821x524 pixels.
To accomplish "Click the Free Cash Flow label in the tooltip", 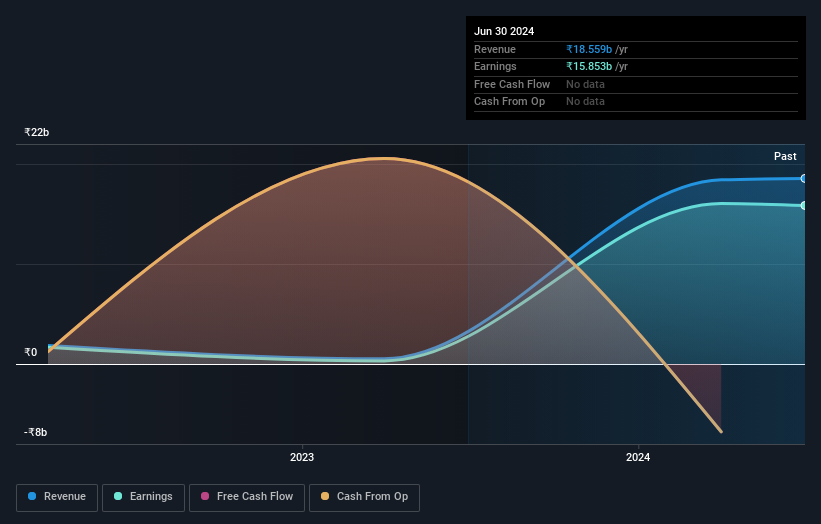I will 512,84.
